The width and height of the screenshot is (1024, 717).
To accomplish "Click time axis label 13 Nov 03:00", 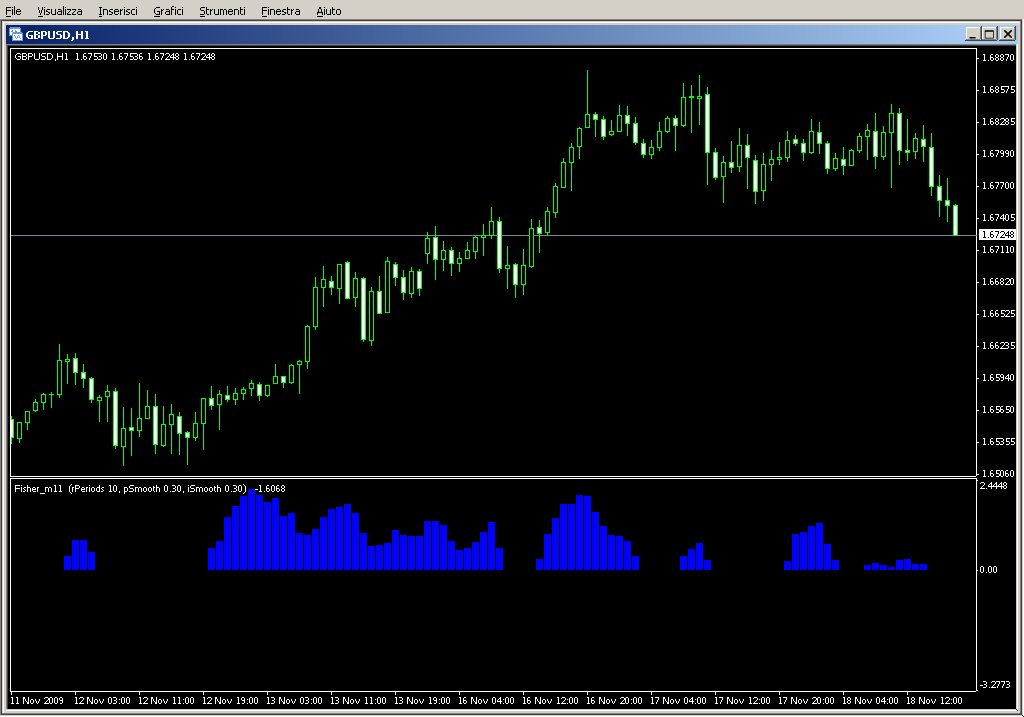I will pyautogui.click(x=294, y=701).
